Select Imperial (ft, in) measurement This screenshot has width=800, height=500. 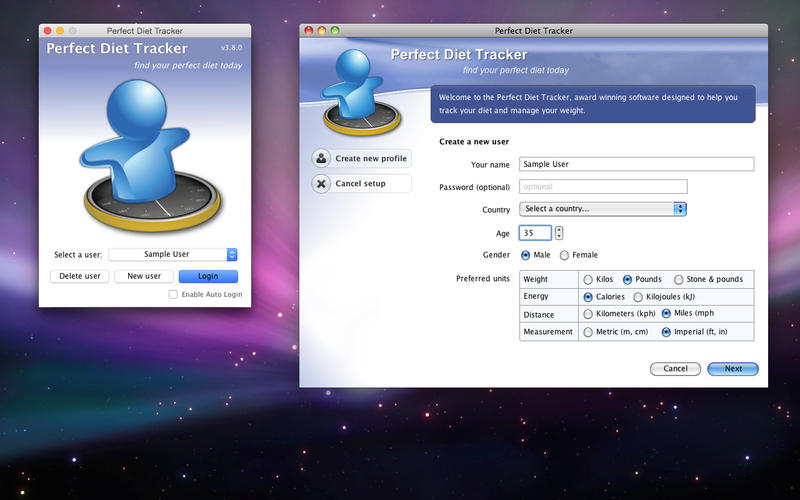tap(666, 332)
